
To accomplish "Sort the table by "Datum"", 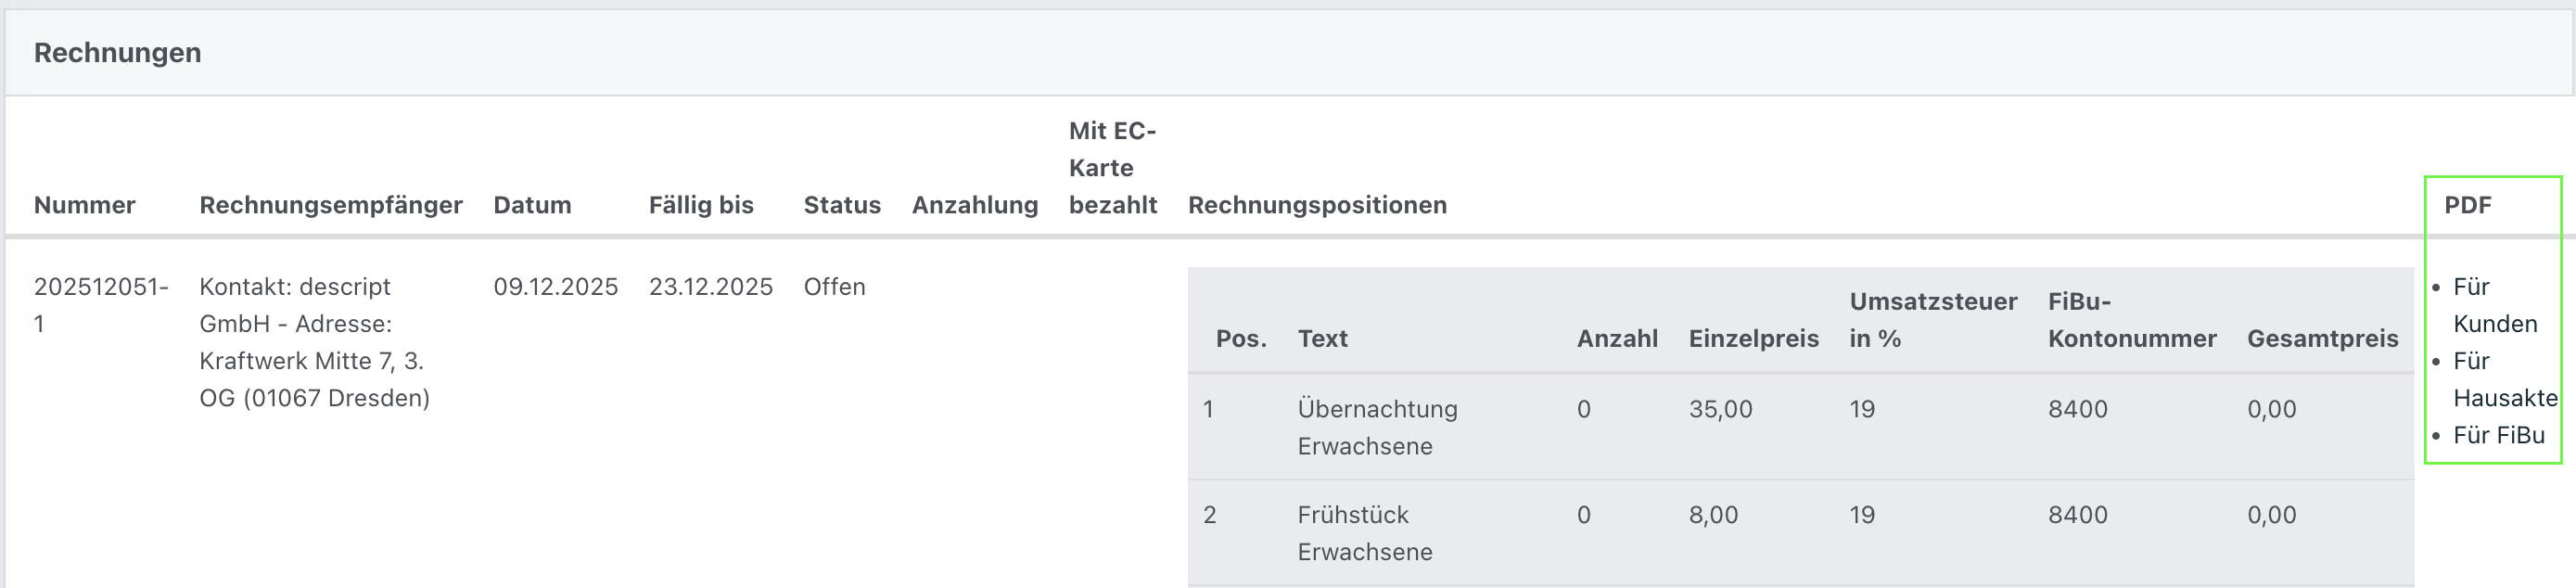I will point(532,205).
